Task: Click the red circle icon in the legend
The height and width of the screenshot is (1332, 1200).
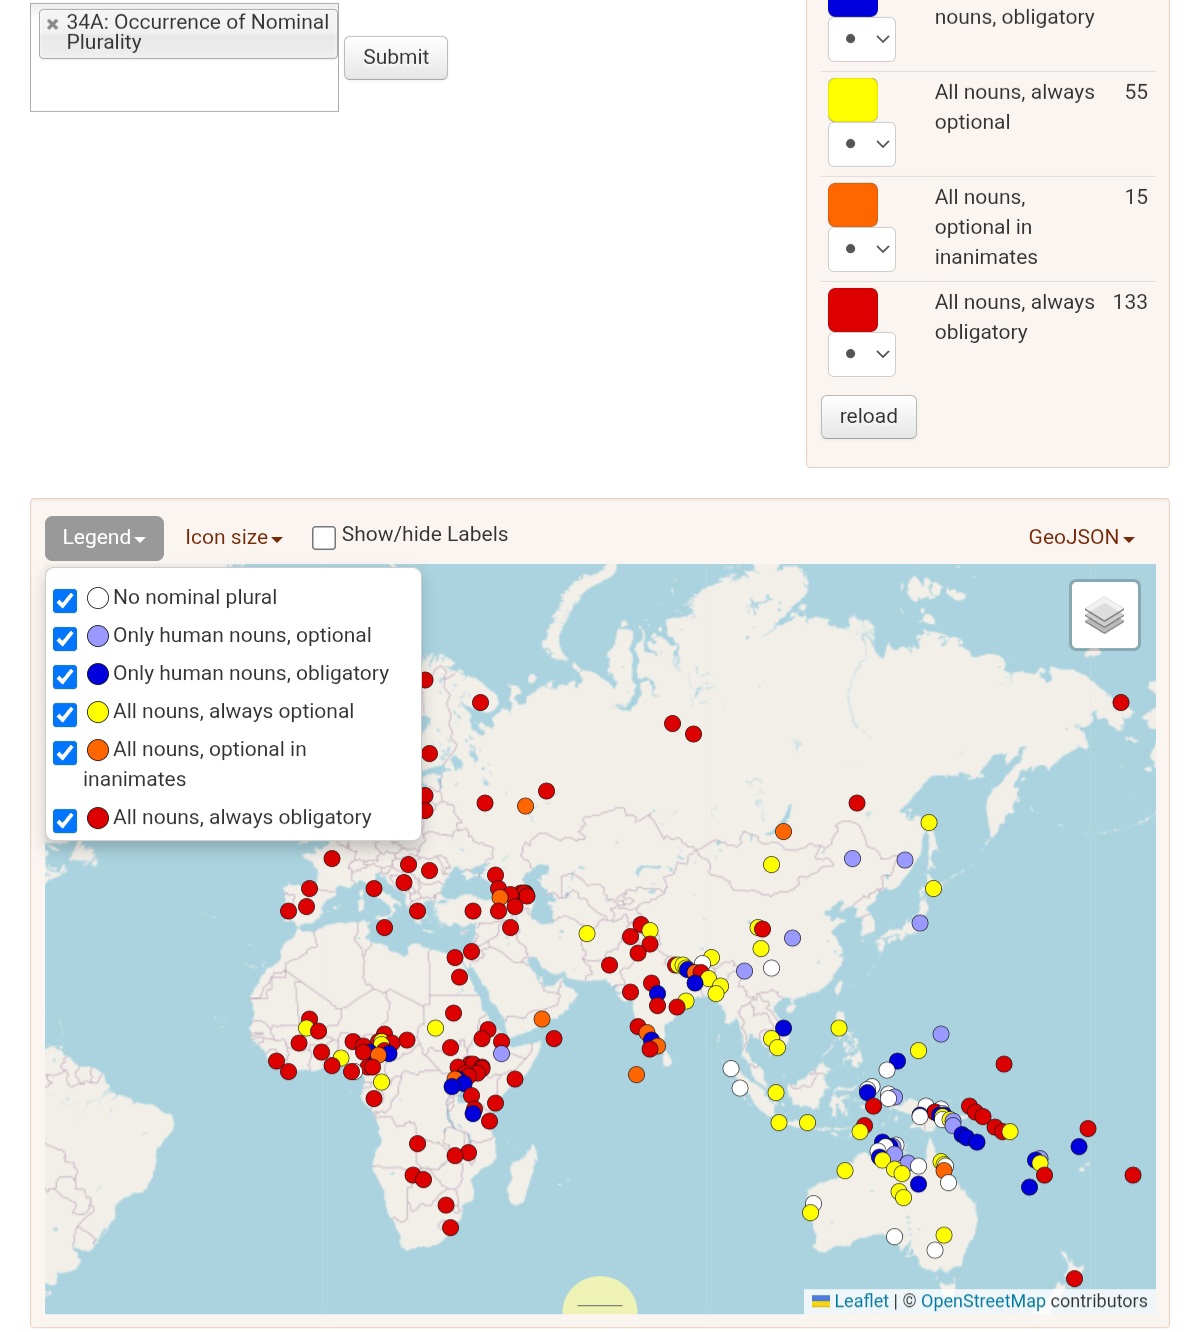Action: [98, 818]
